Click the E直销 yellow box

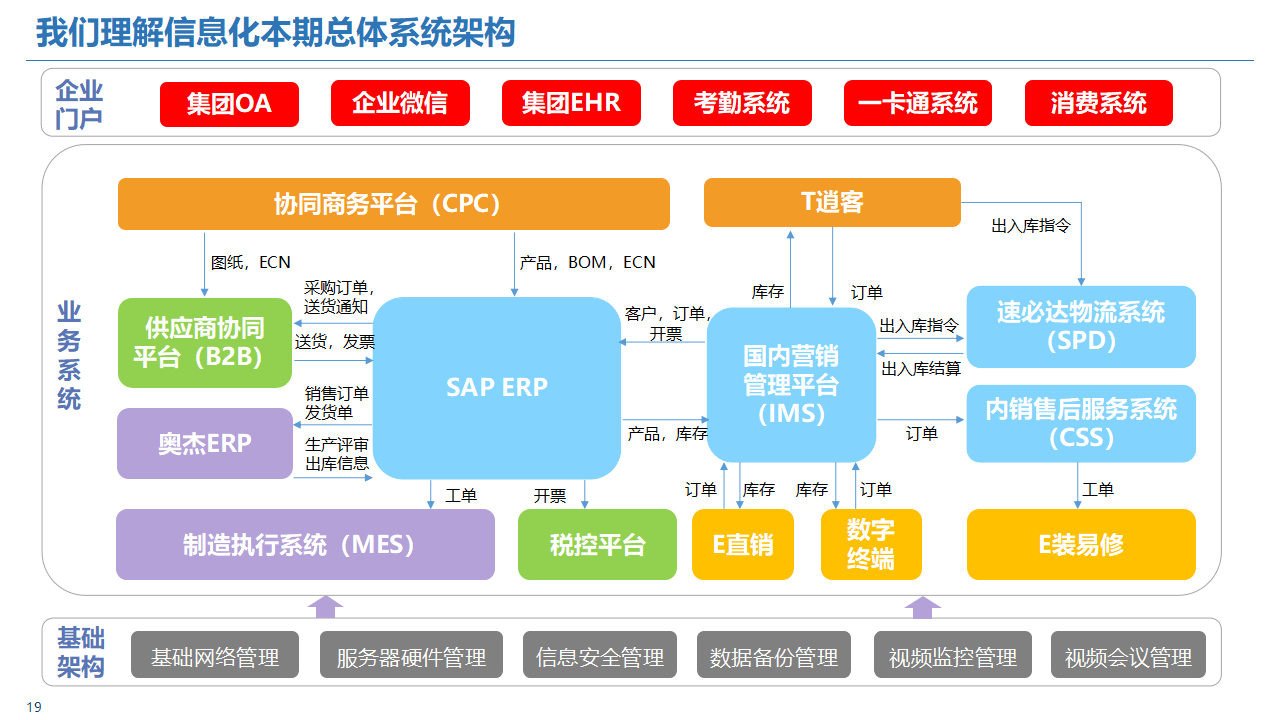743,545
